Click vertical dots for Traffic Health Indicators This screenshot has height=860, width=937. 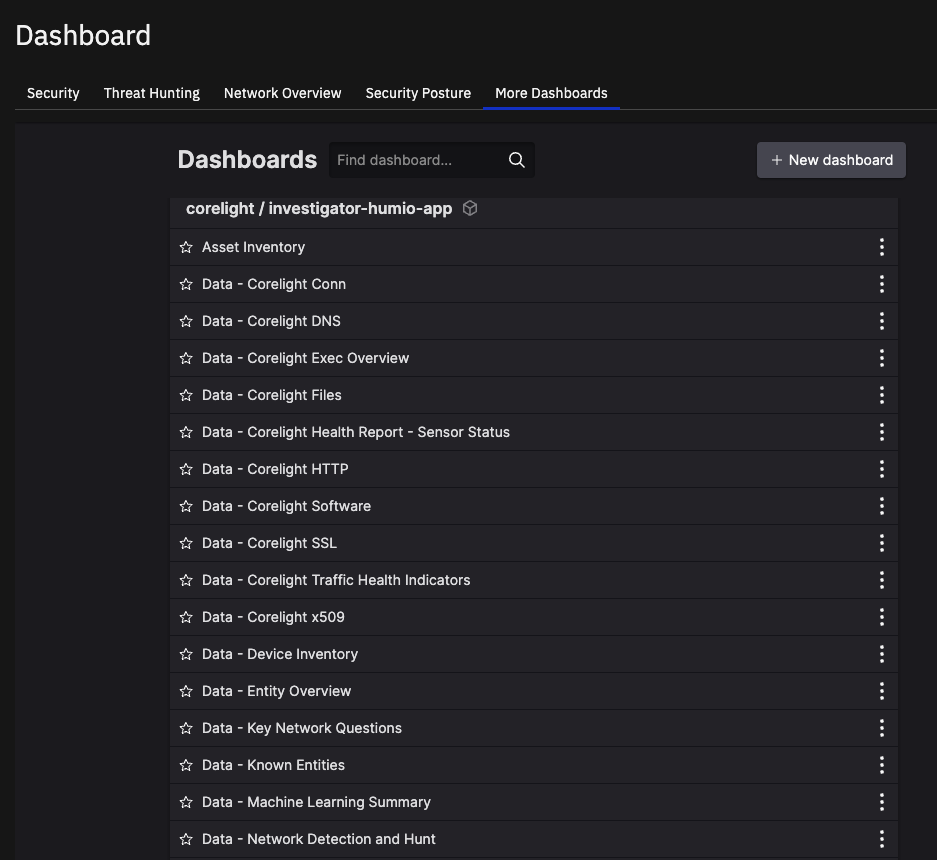click(x=881, y=581)
